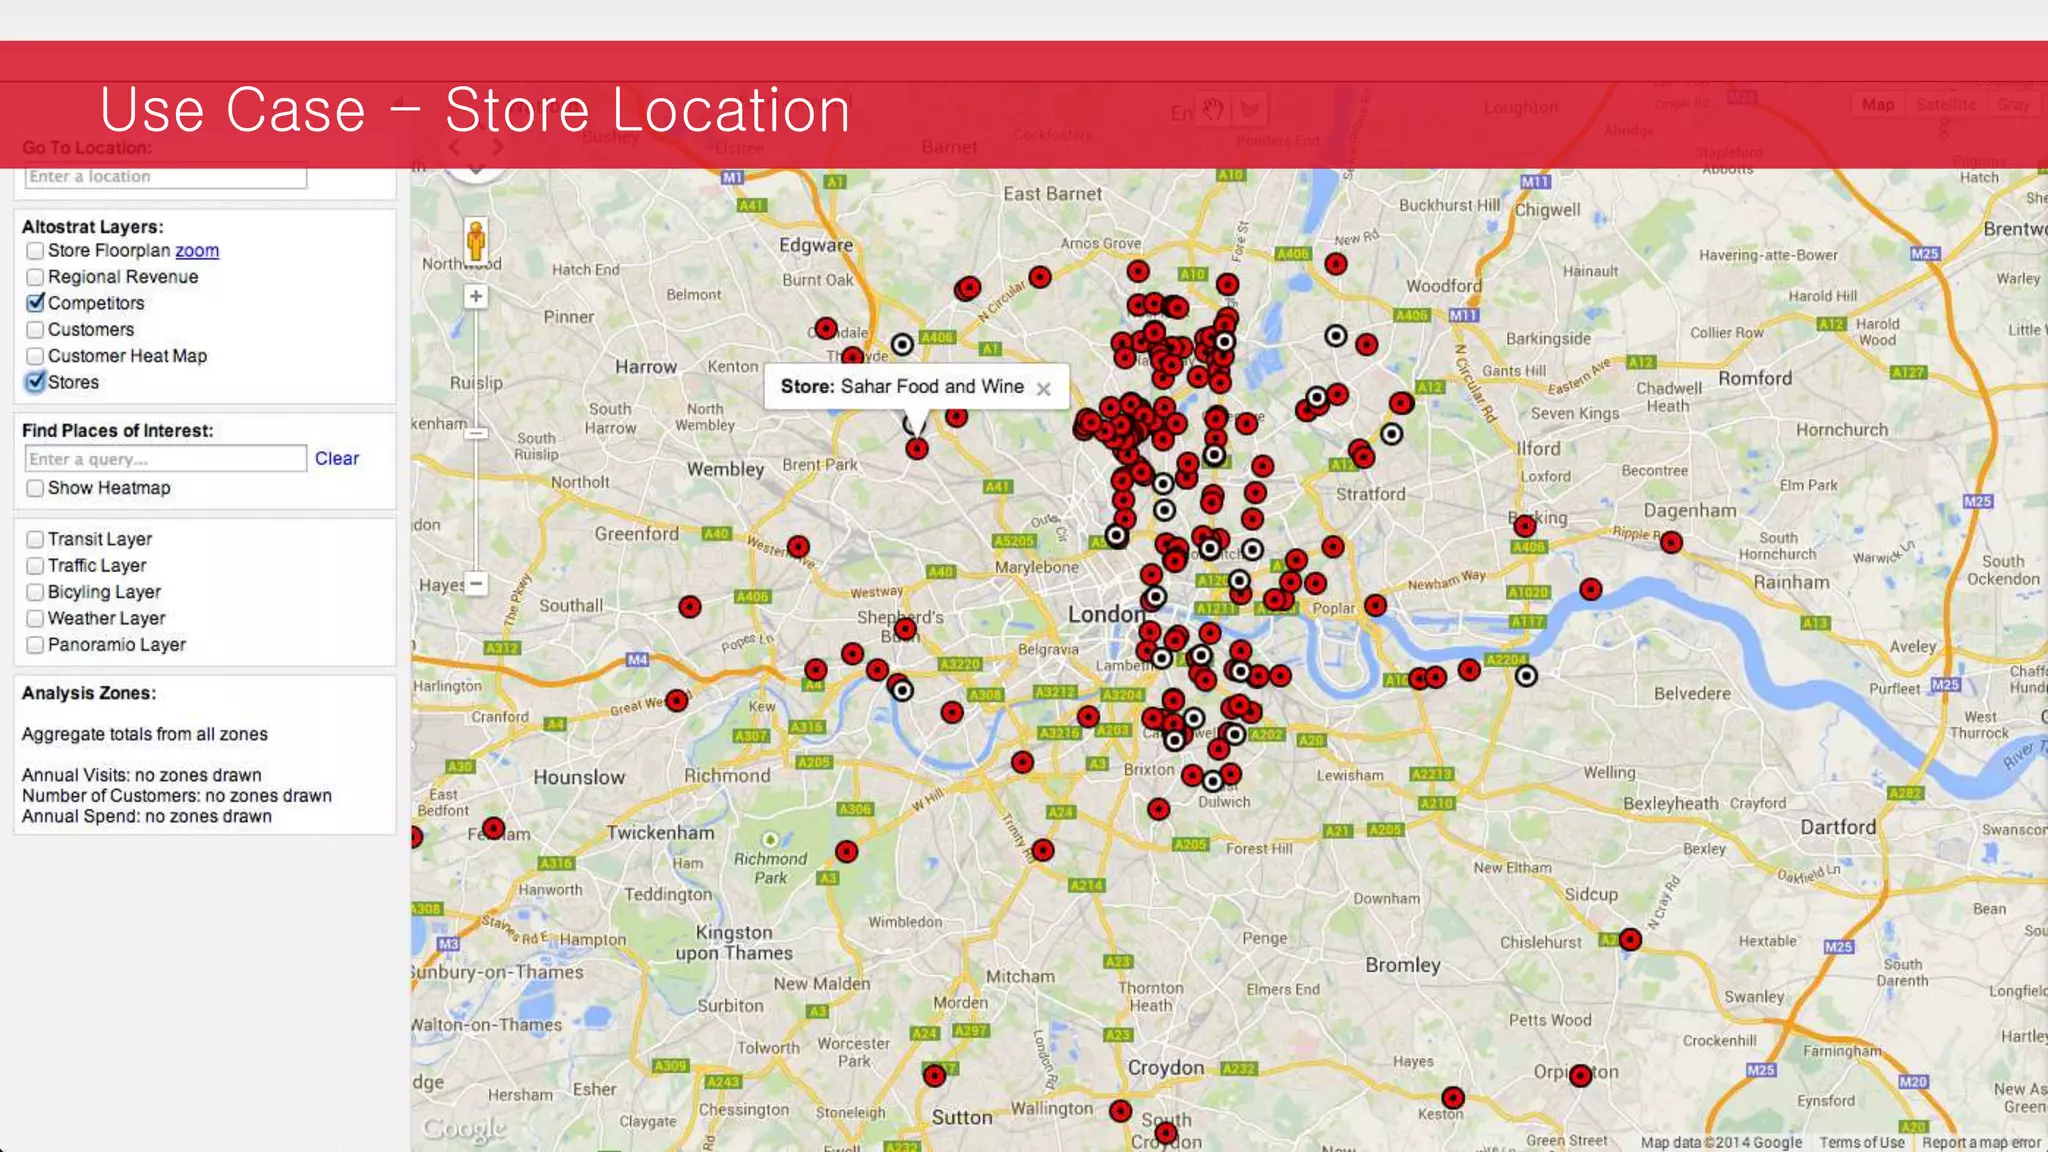Select the Street View pegman icon
The height and width of the screenshot is (1152, 2048).
pyautogui.click(x=476, y=241)
